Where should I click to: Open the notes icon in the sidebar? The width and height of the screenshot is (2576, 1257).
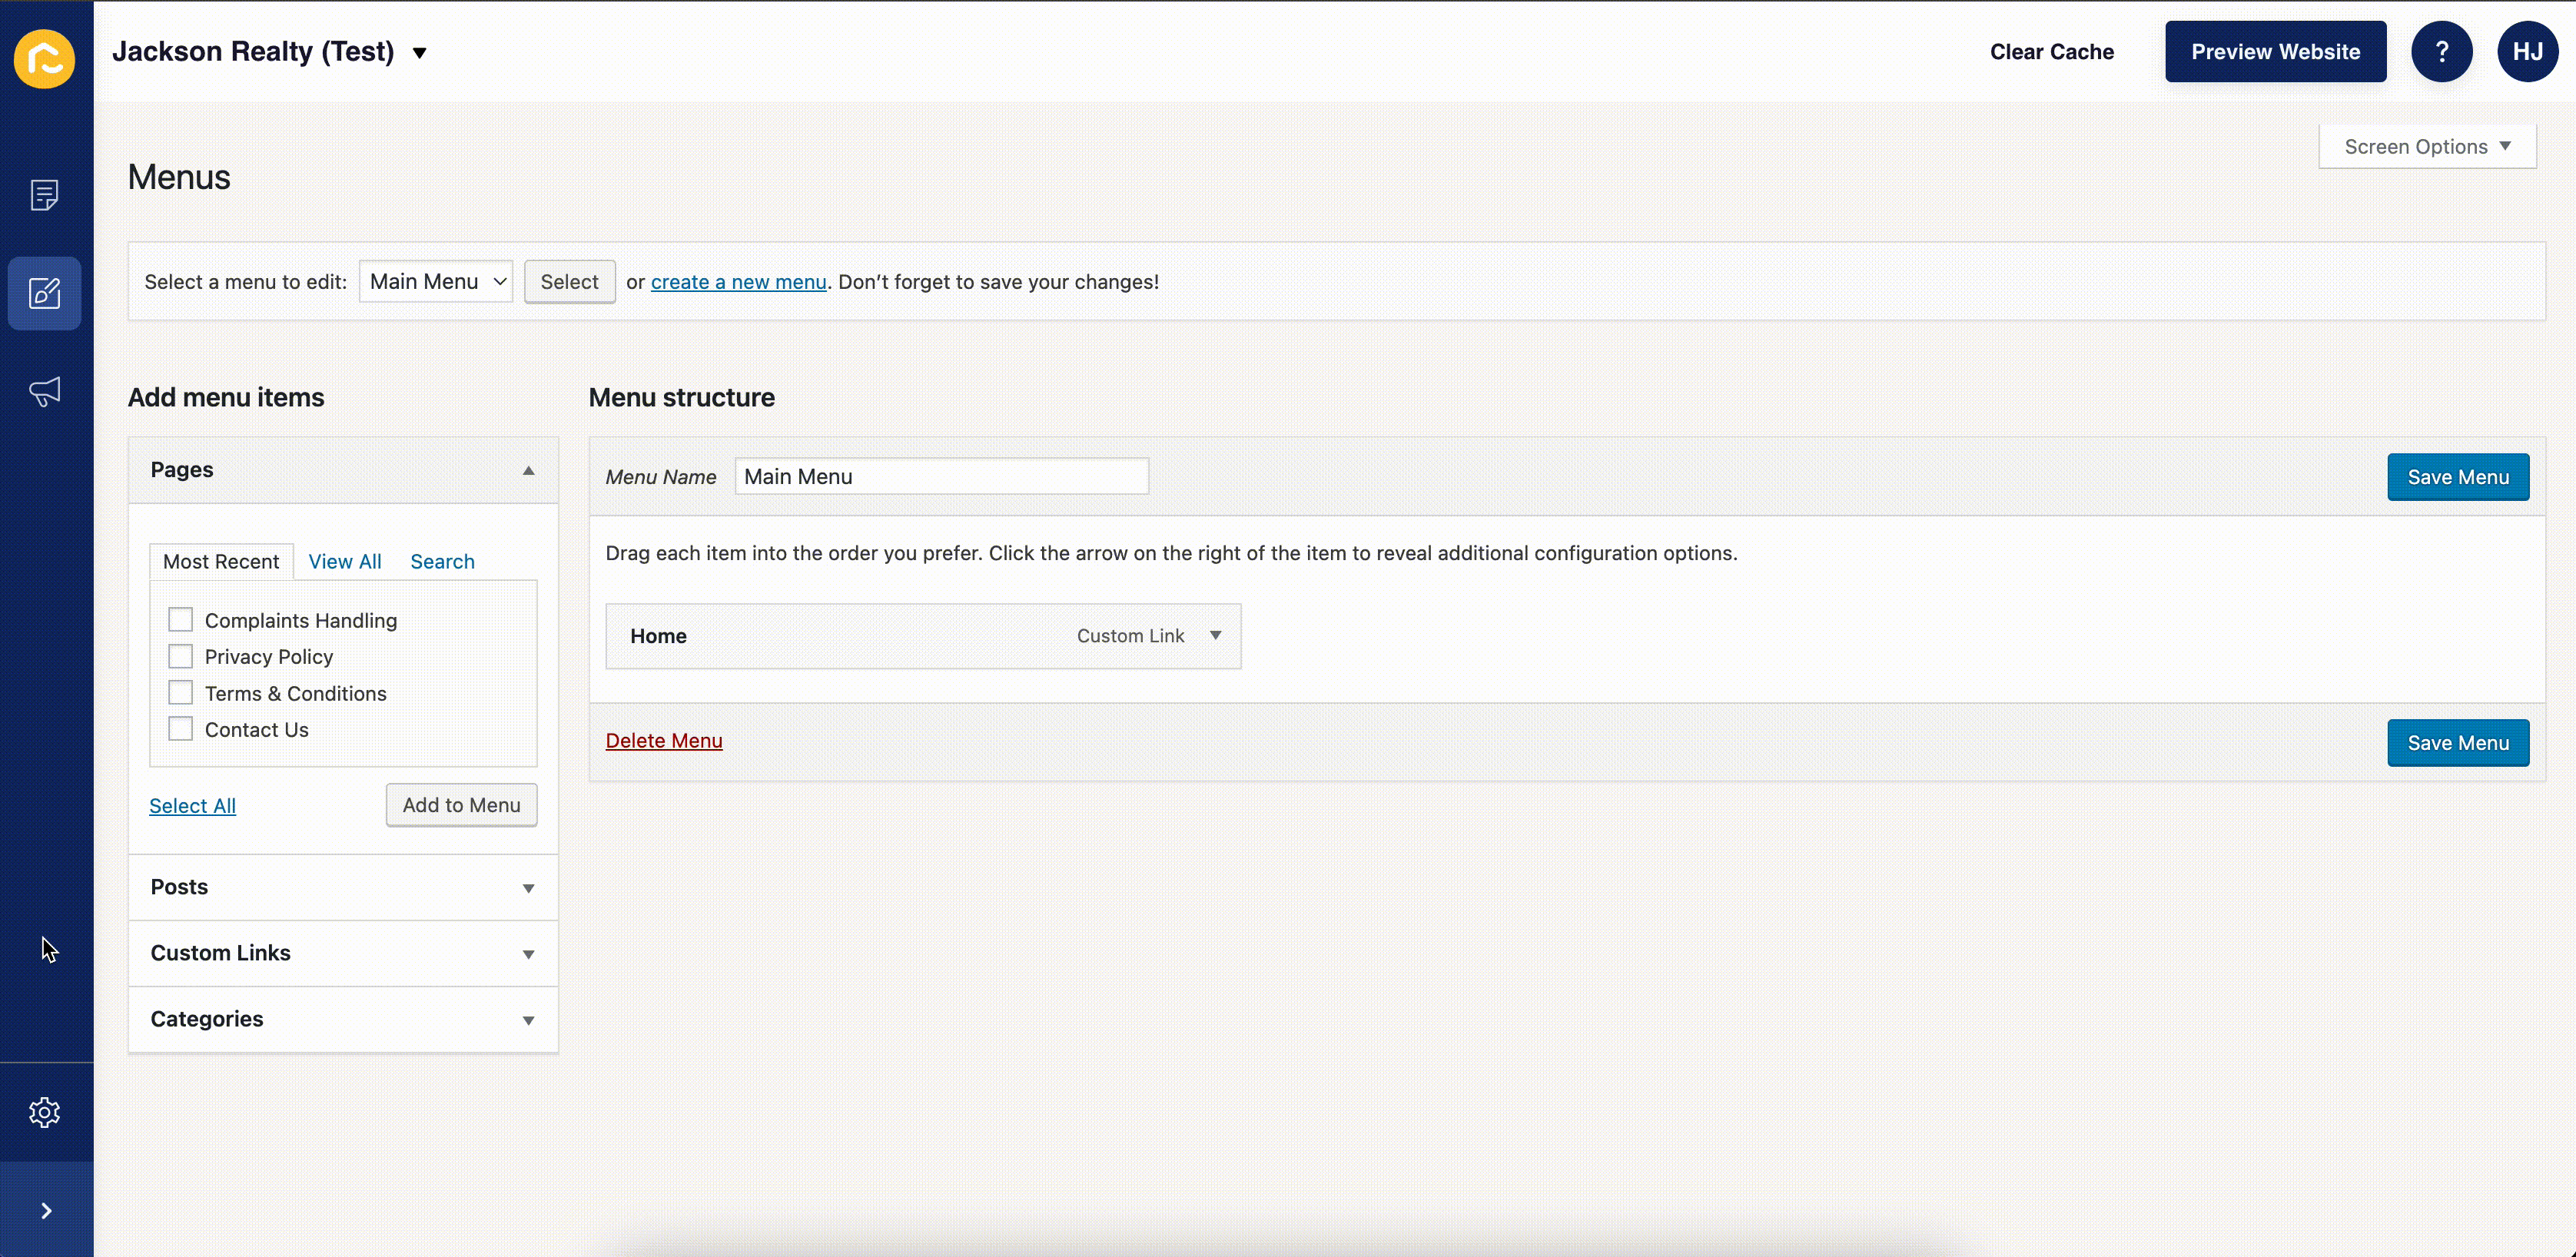pyautogui.click(x=44, y=194)
